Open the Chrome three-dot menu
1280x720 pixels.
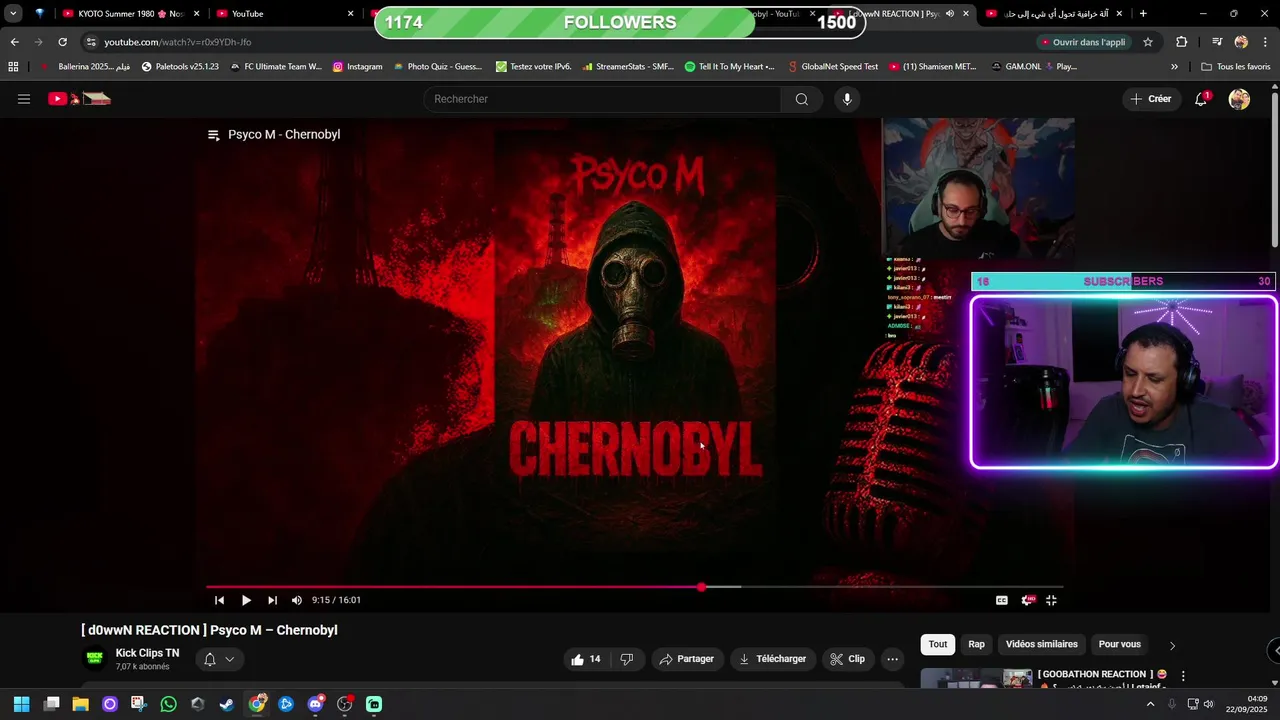pos(1265,42)
